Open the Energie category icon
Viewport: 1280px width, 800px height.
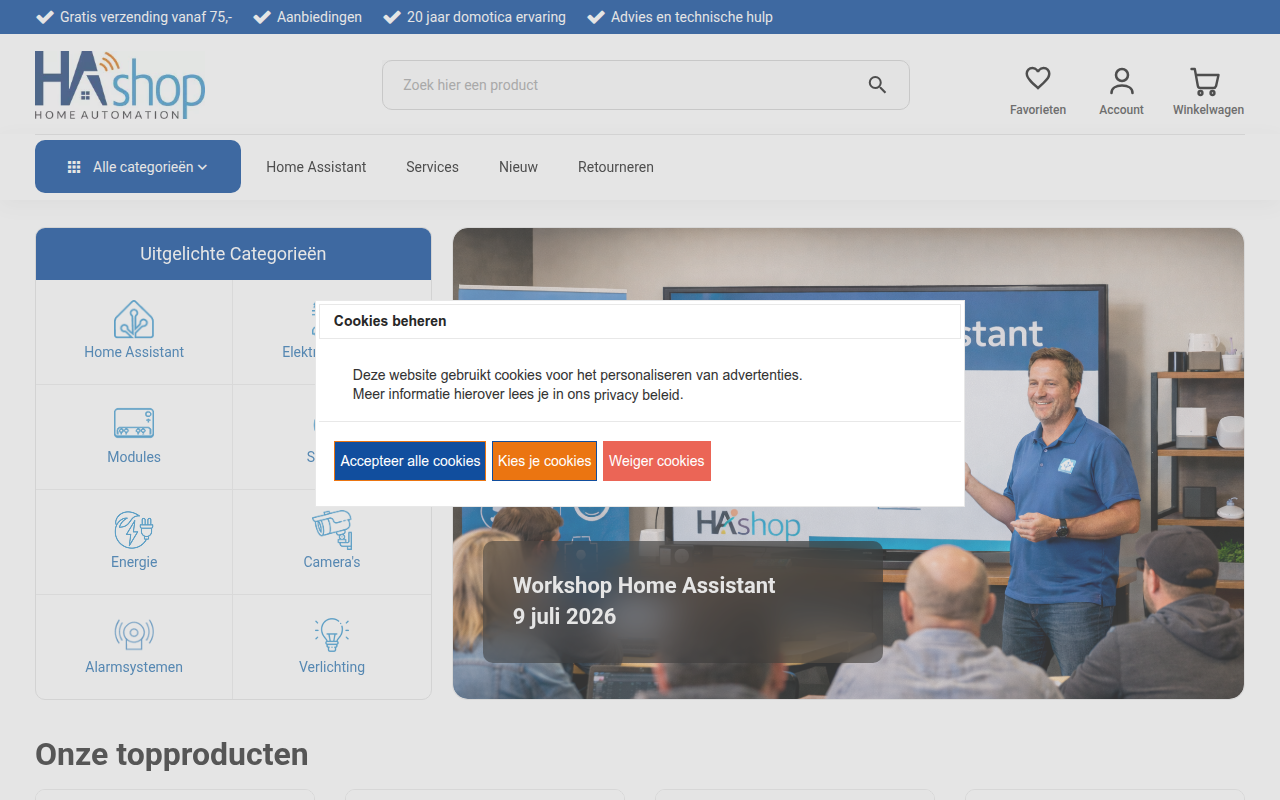point(134,529)
